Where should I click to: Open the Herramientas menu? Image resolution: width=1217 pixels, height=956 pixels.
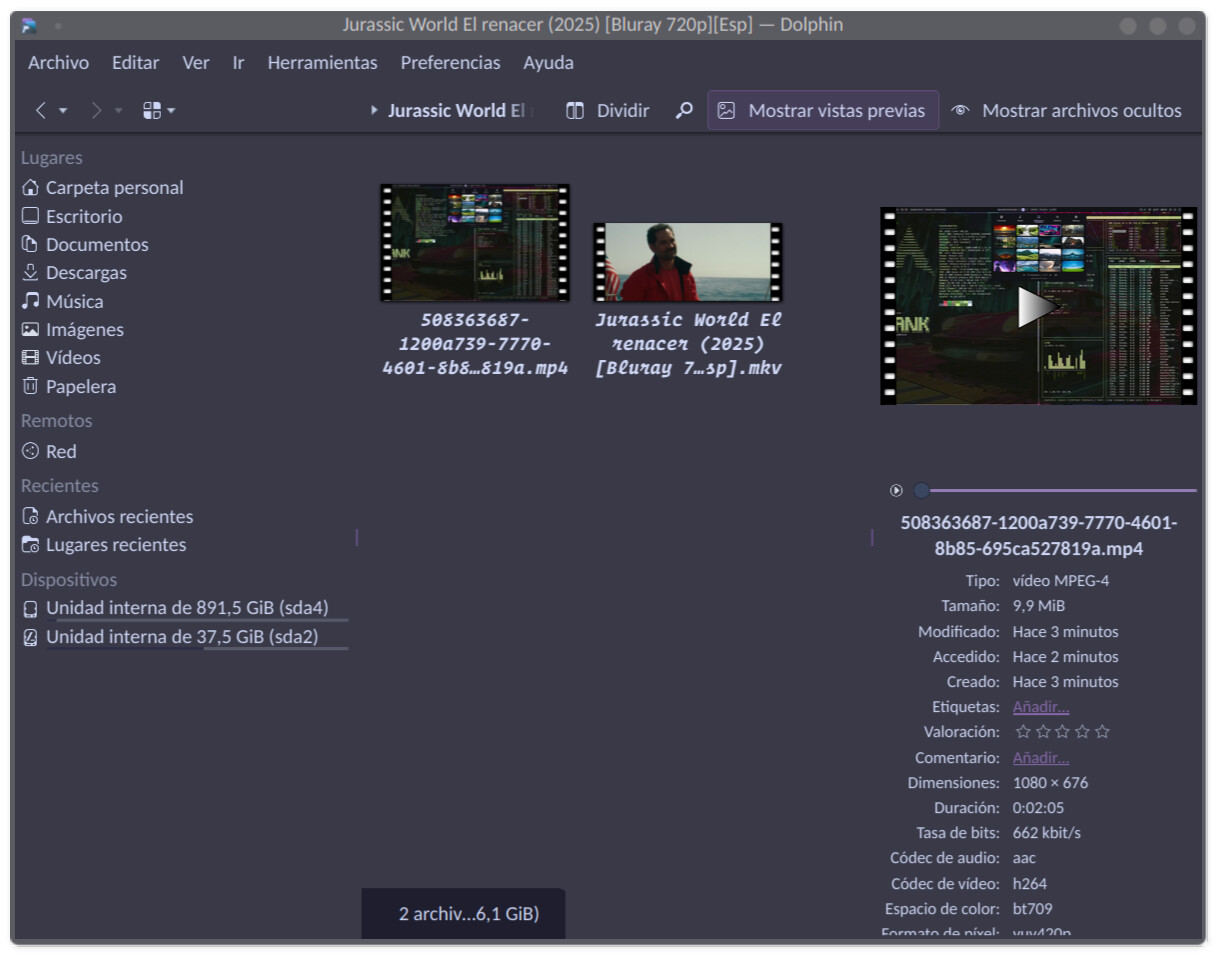pos(322,62)
